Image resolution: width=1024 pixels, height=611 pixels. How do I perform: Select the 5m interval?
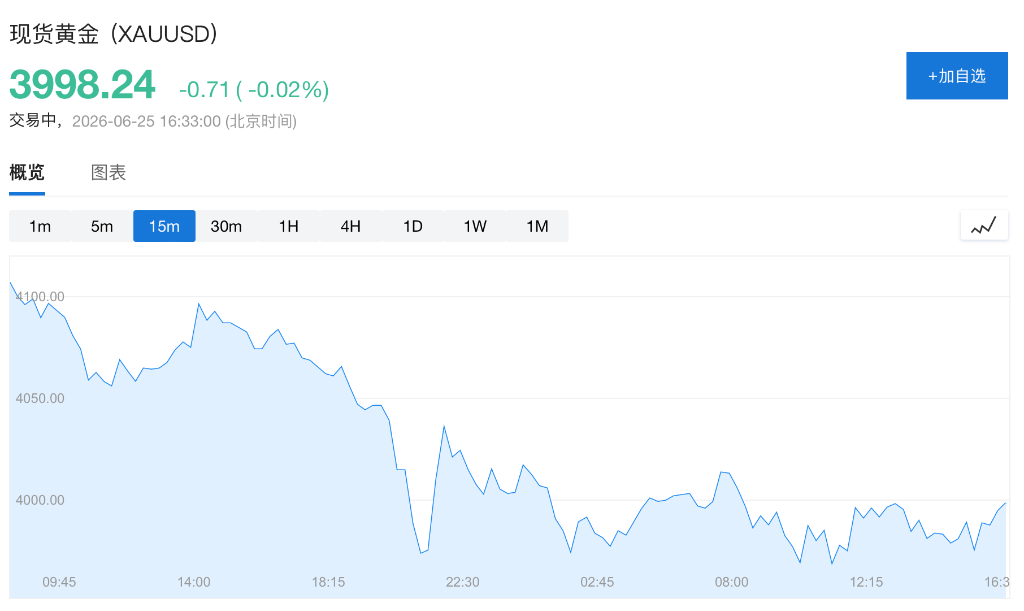(x=102, y=227)
